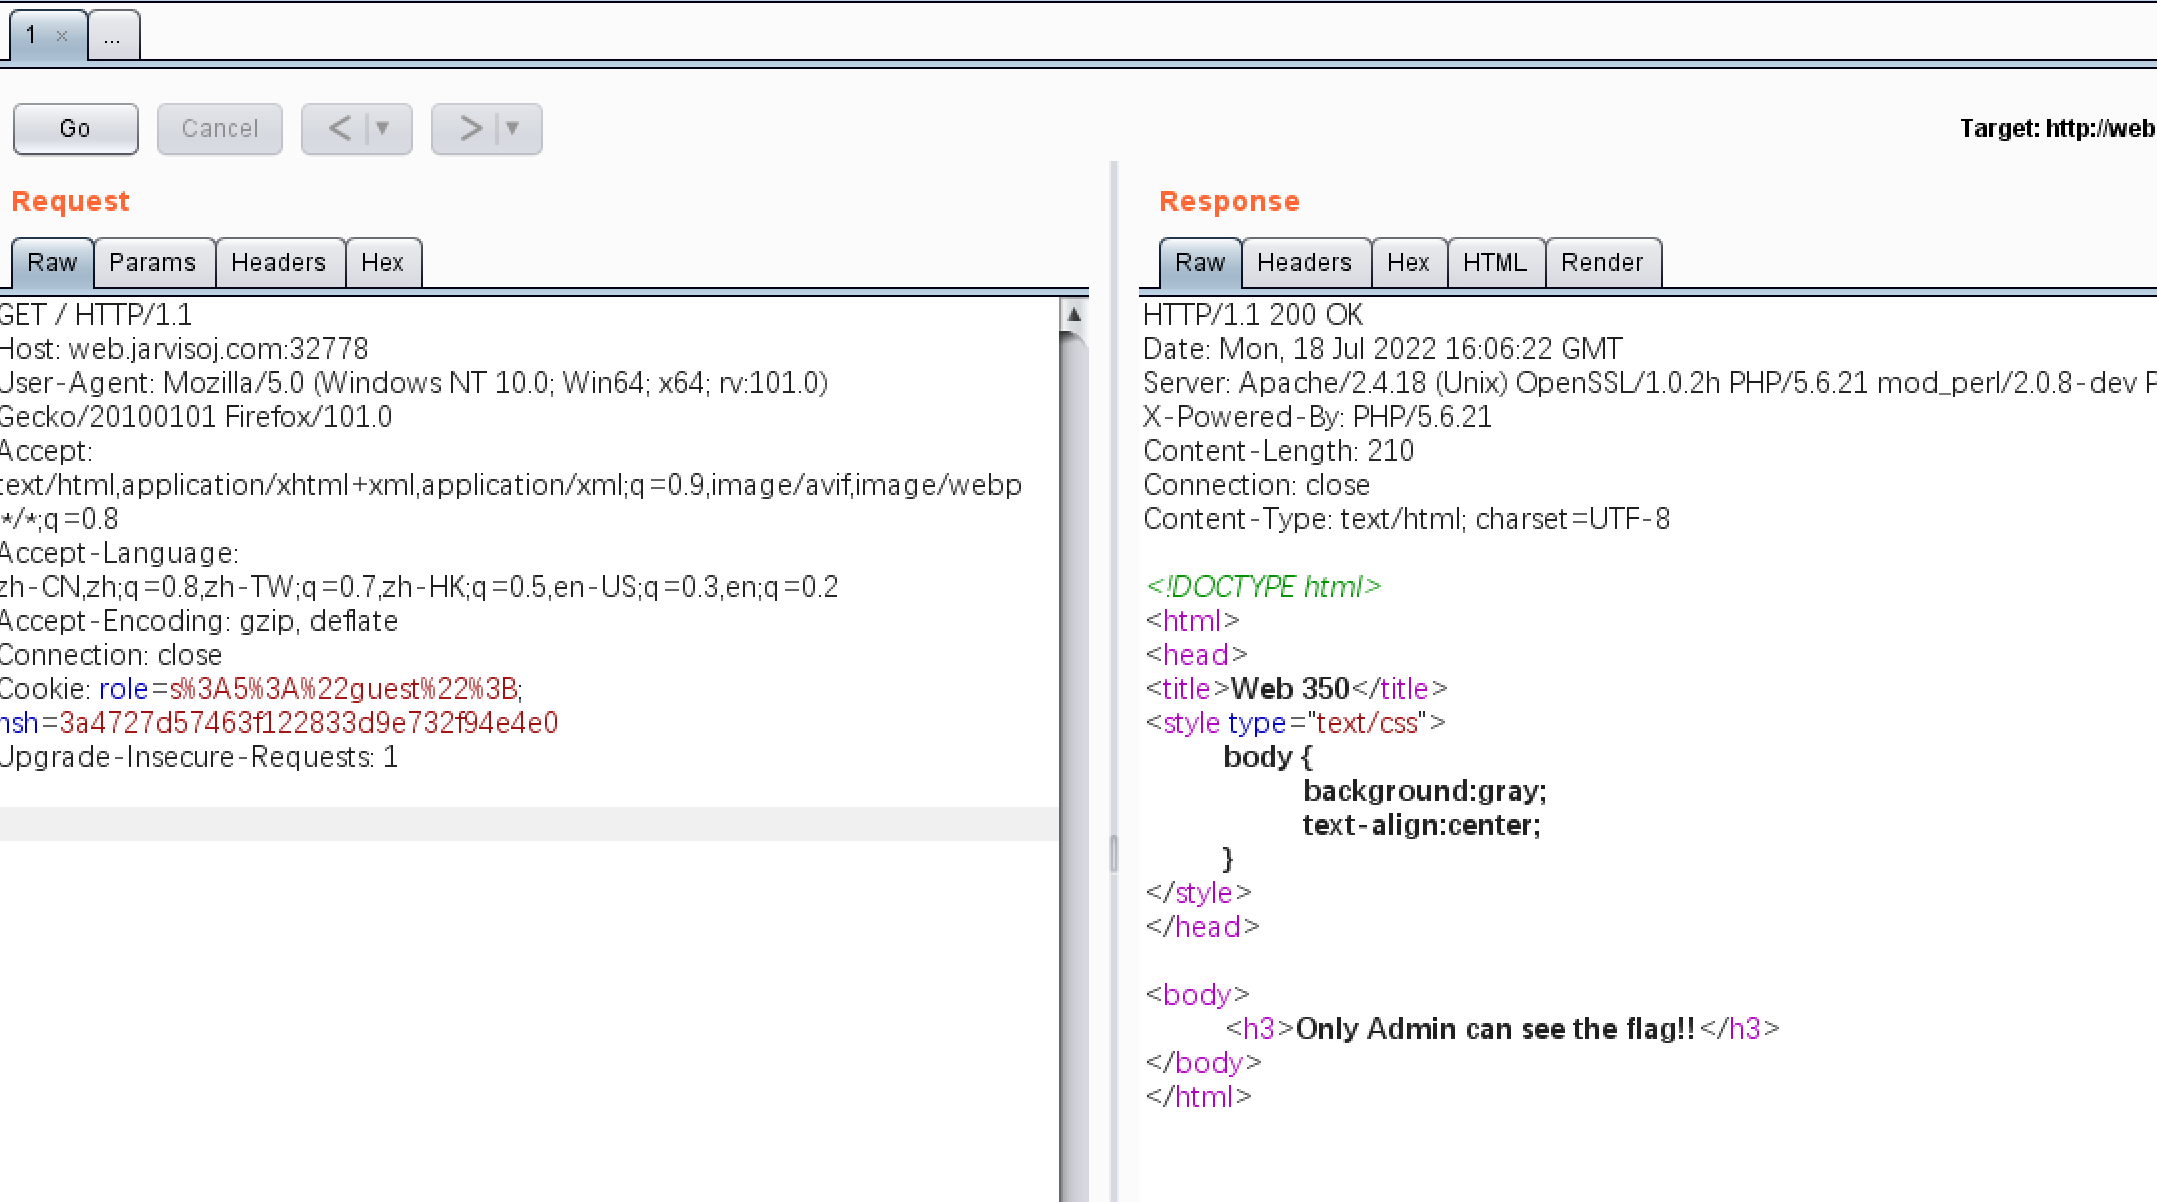Select response Headers tab
2157x1202 pixels.
pos(1305,263)
